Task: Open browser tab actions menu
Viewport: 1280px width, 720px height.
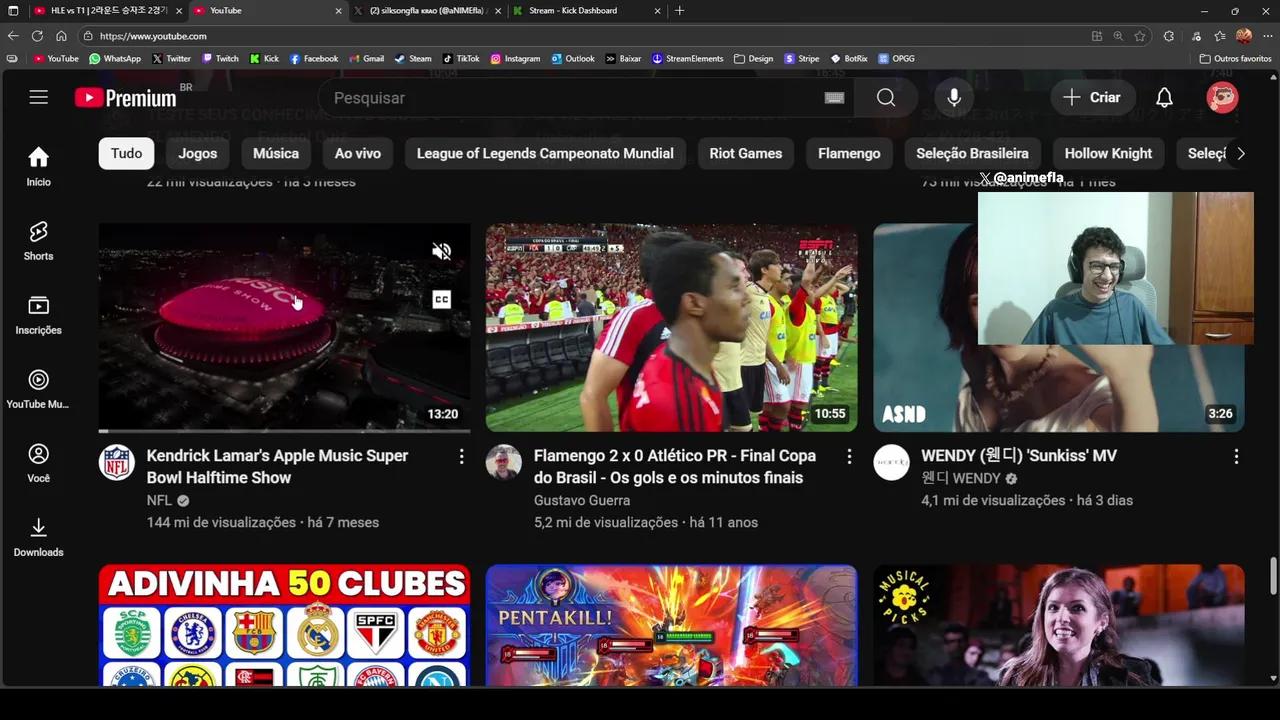Action: 13,10
